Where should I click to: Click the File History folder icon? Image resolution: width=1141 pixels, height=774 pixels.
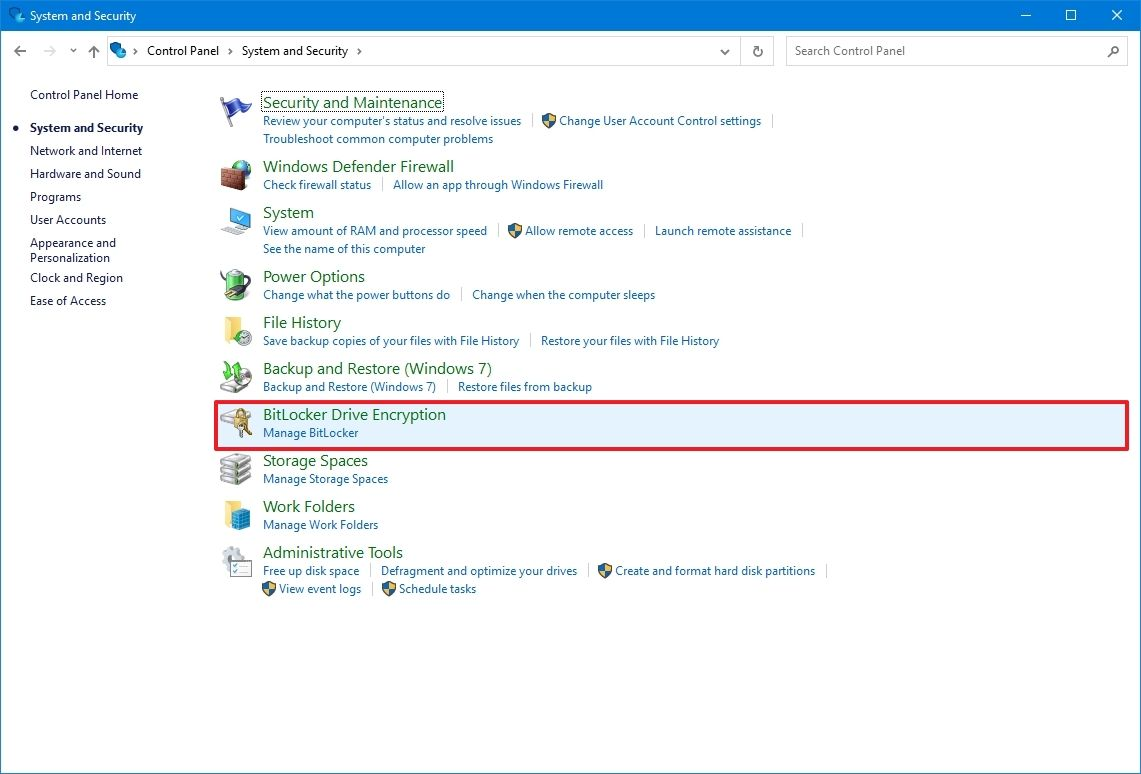(236, 331)
